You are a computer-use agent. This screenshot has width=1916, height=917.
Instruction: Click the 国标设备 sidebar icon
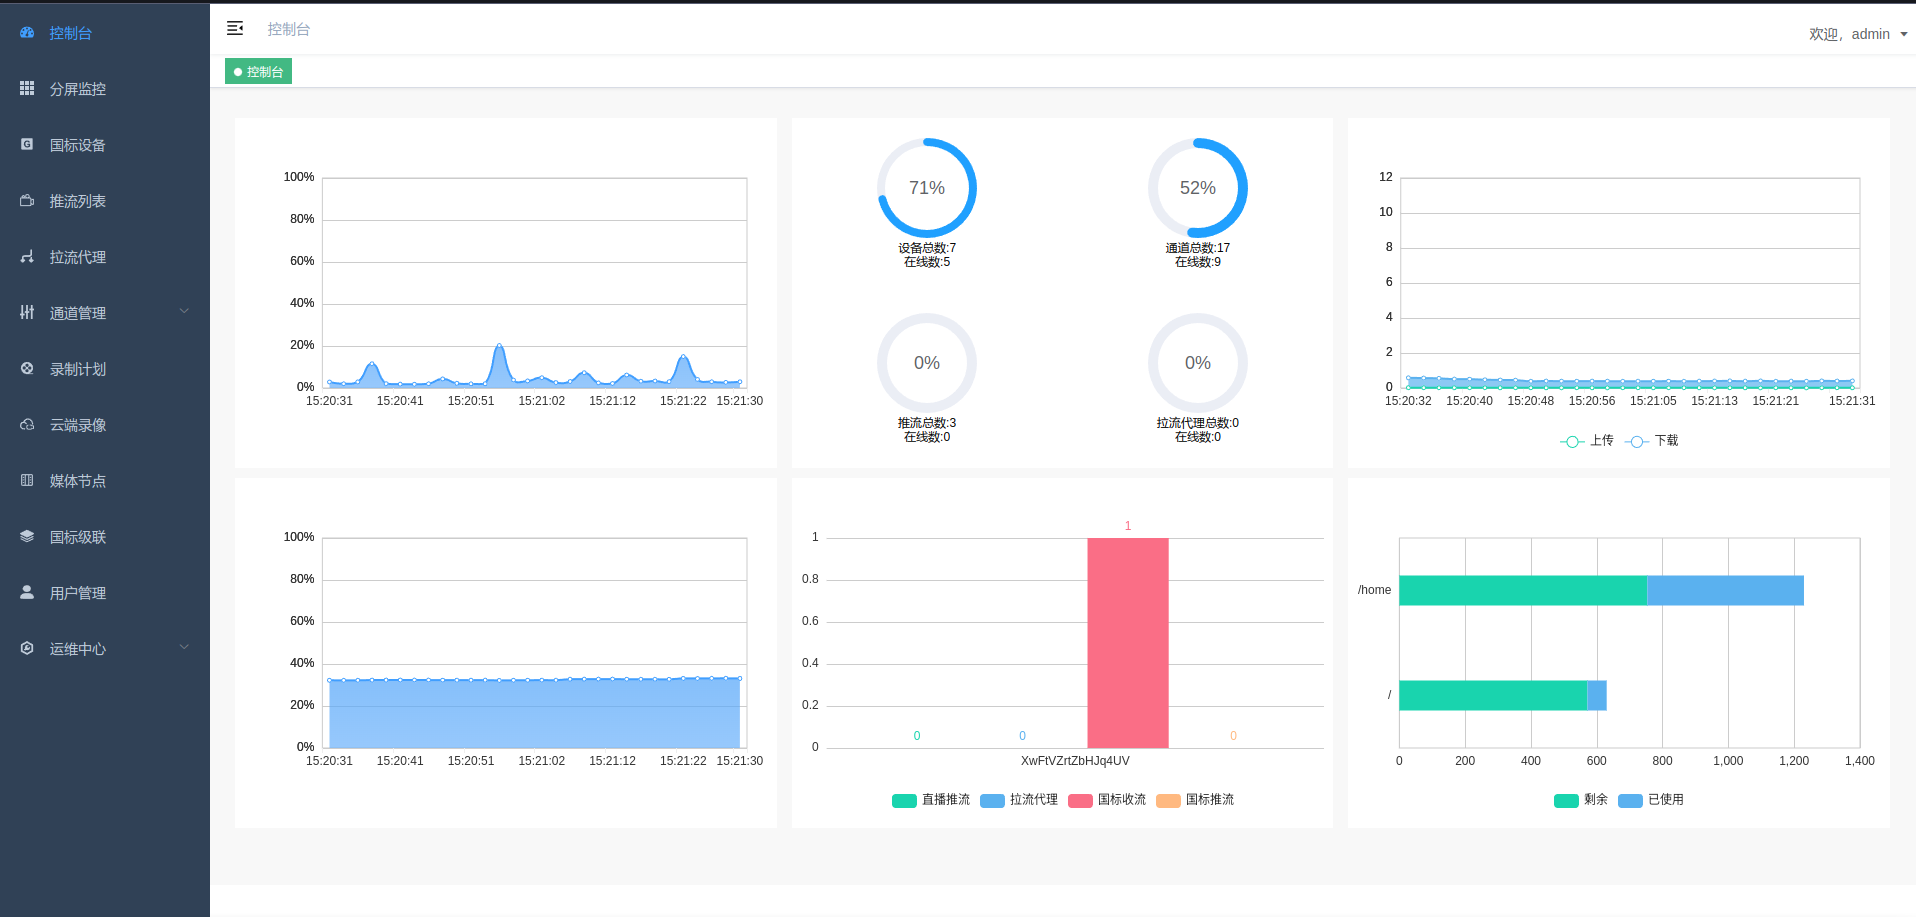pos(27,145)
